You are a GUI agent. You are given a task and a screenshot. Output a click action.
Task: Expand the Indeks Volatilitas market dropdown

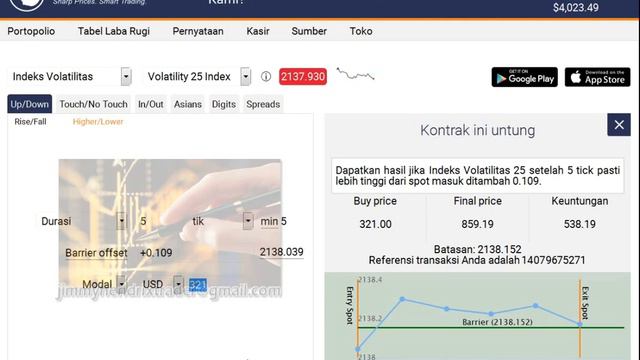tap(126, 76)
